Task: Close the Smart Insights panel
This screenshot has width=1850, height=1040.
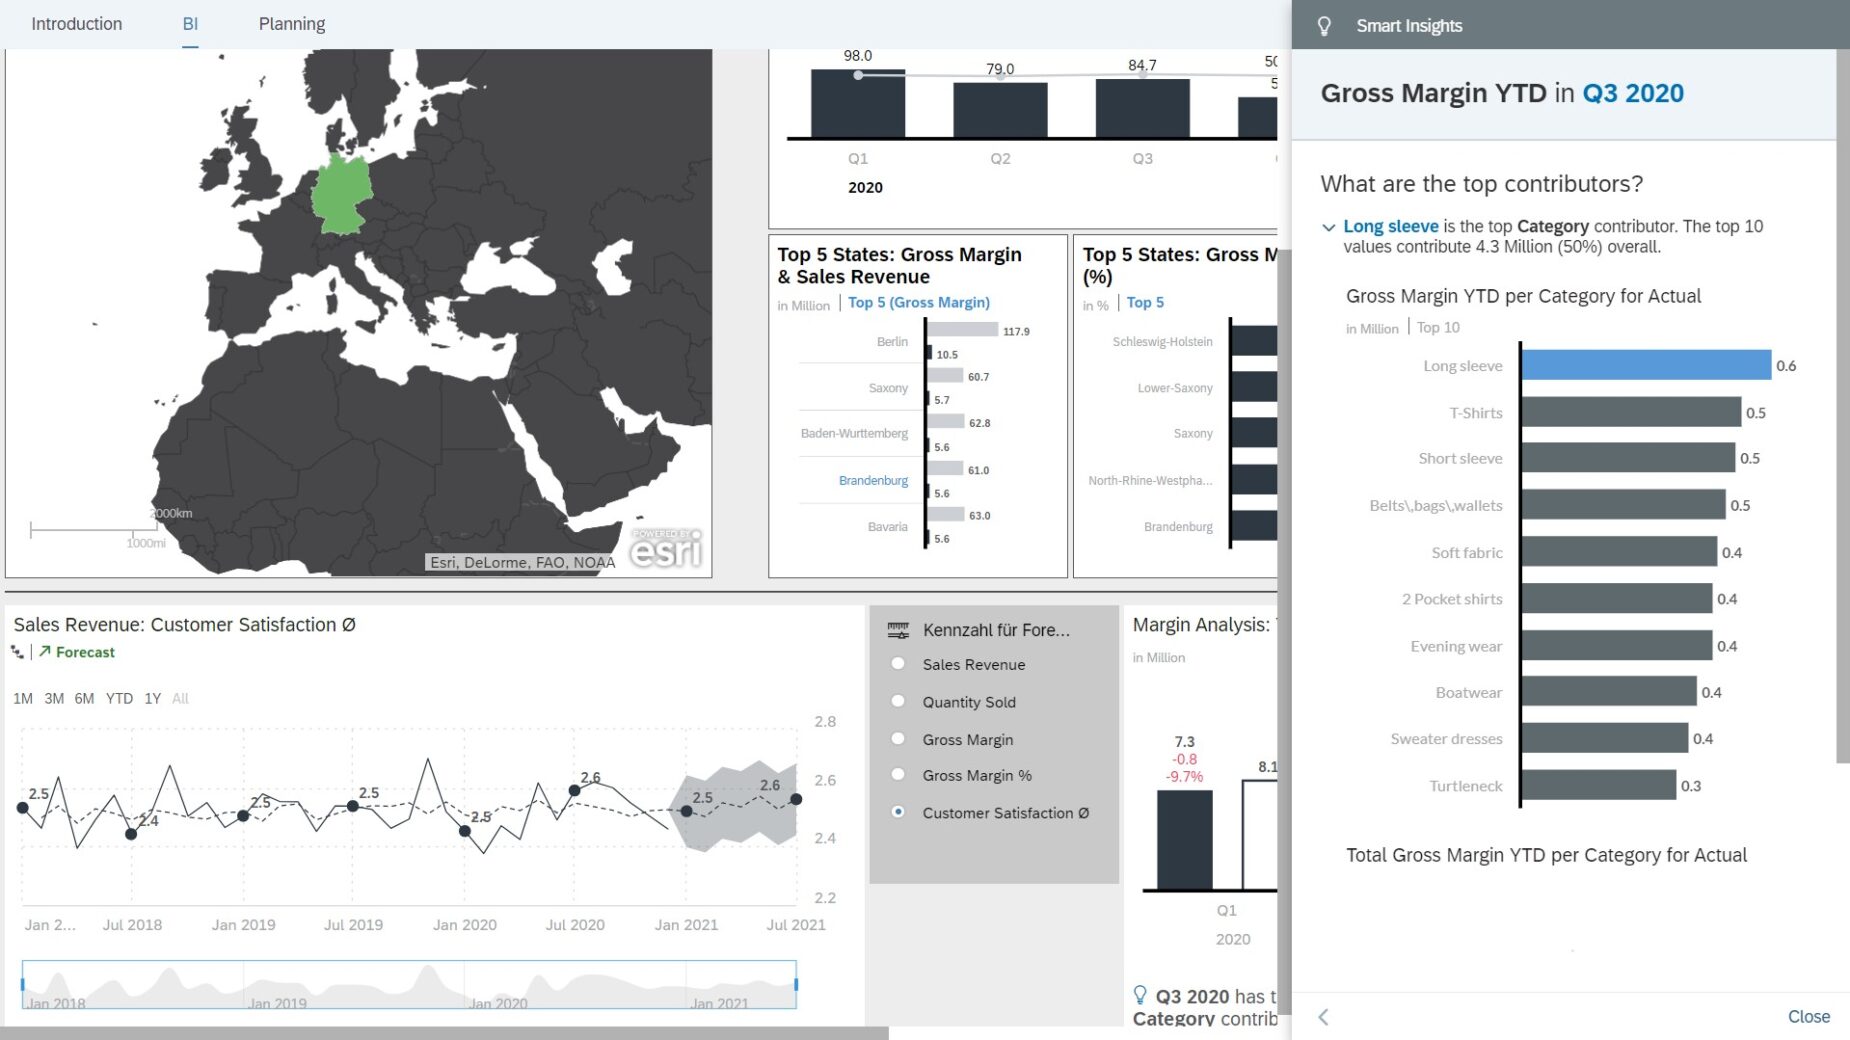Action: (x=1808, y=1017)
